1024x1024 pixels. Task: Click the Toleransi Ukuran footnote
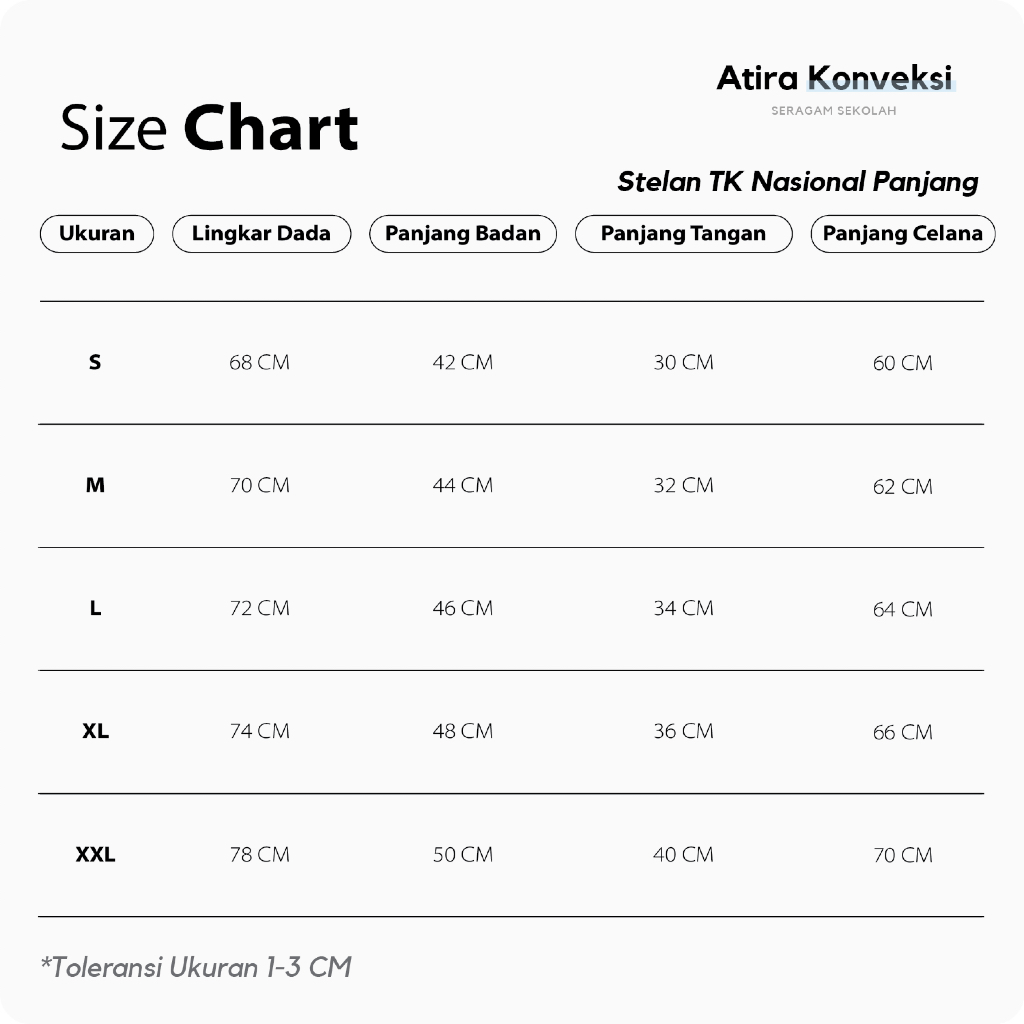point(196,967)
